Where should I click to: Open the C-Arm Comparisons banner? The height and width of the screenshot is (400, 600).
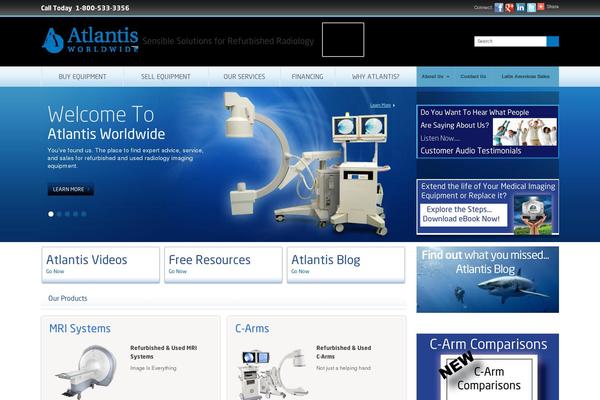(x=488, y=367)
